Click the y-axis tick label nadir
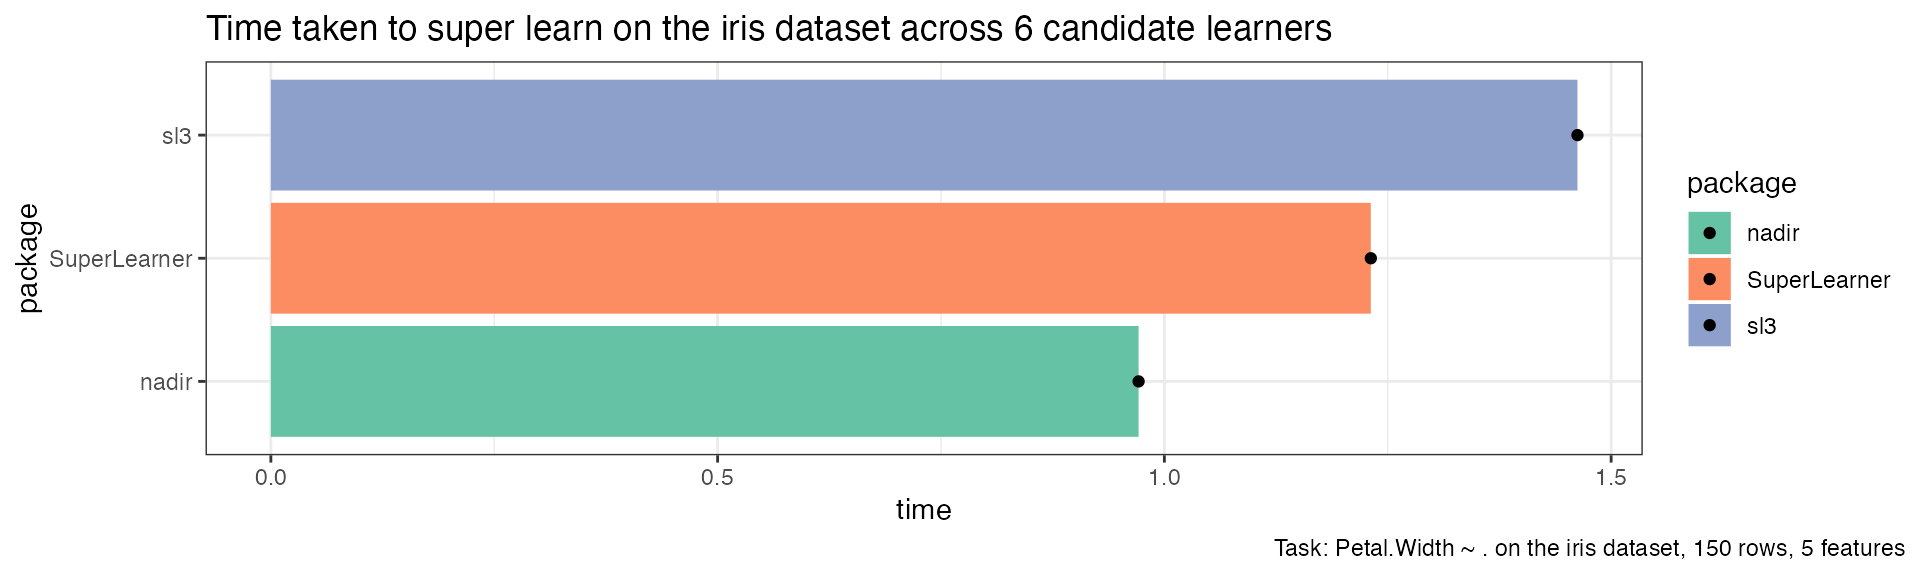The image size is (1920, 576). coord(166,382)
